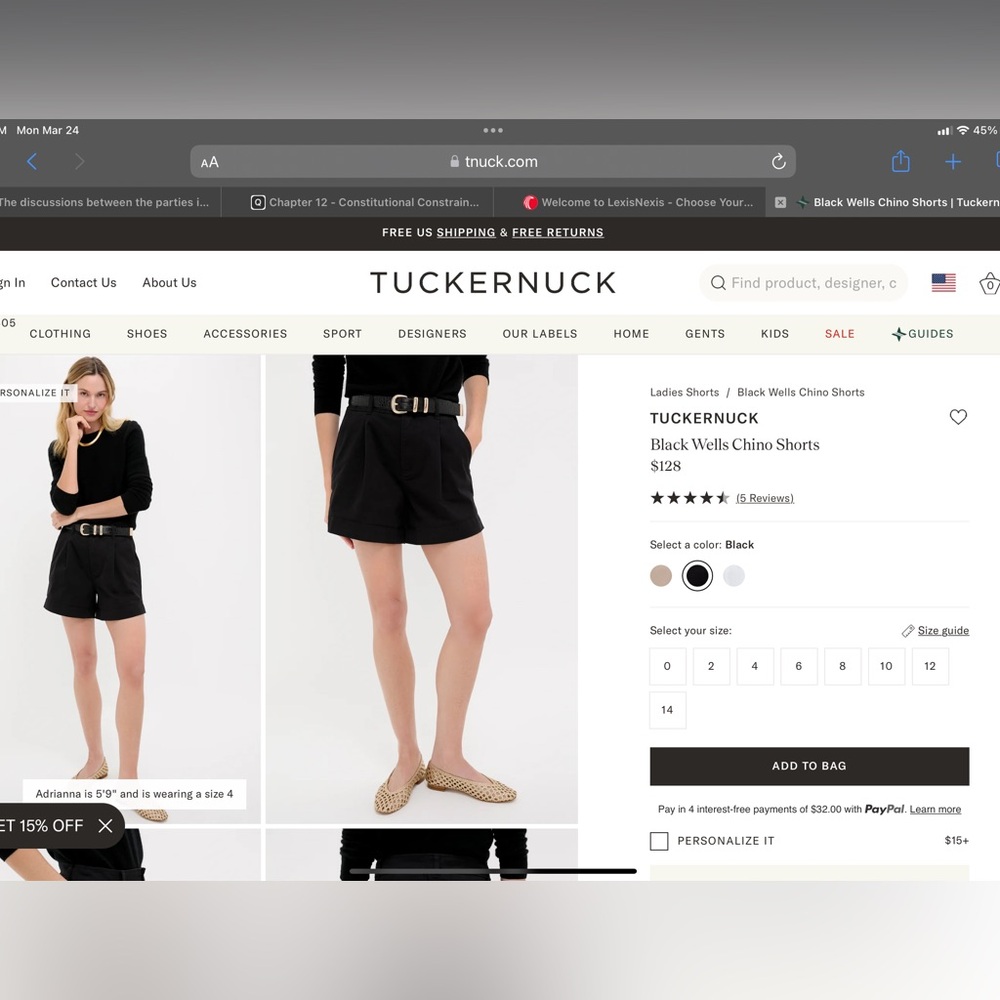Open the Accessories menu

pyautogui.click(x=245, y=334)
